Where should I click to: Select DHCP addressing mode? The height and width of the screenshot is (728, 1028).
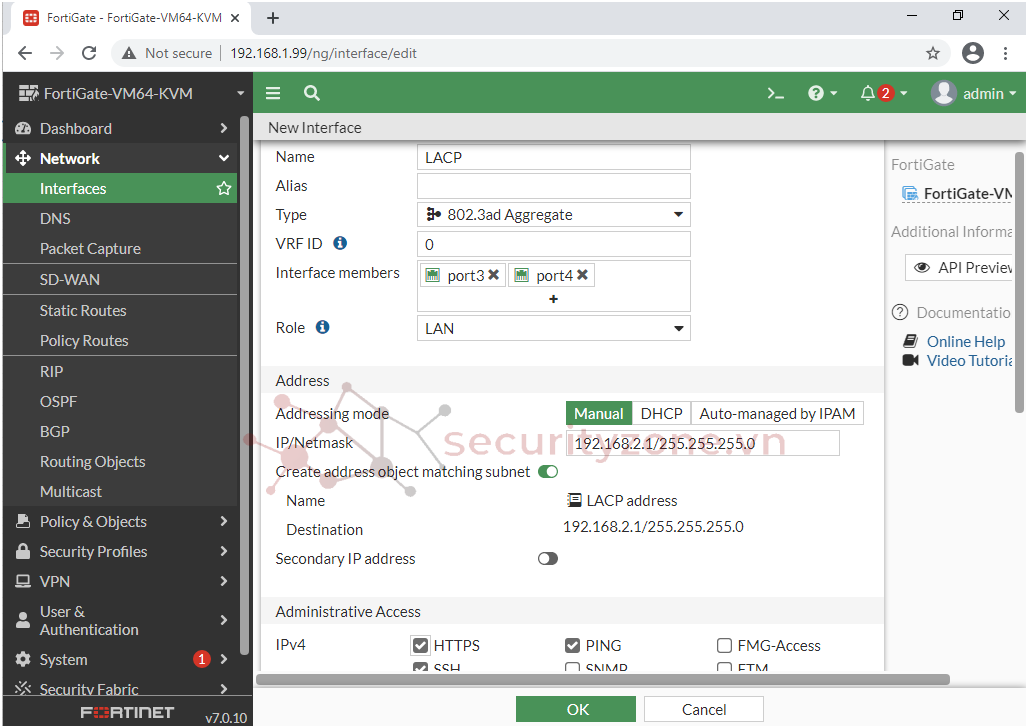661,414
